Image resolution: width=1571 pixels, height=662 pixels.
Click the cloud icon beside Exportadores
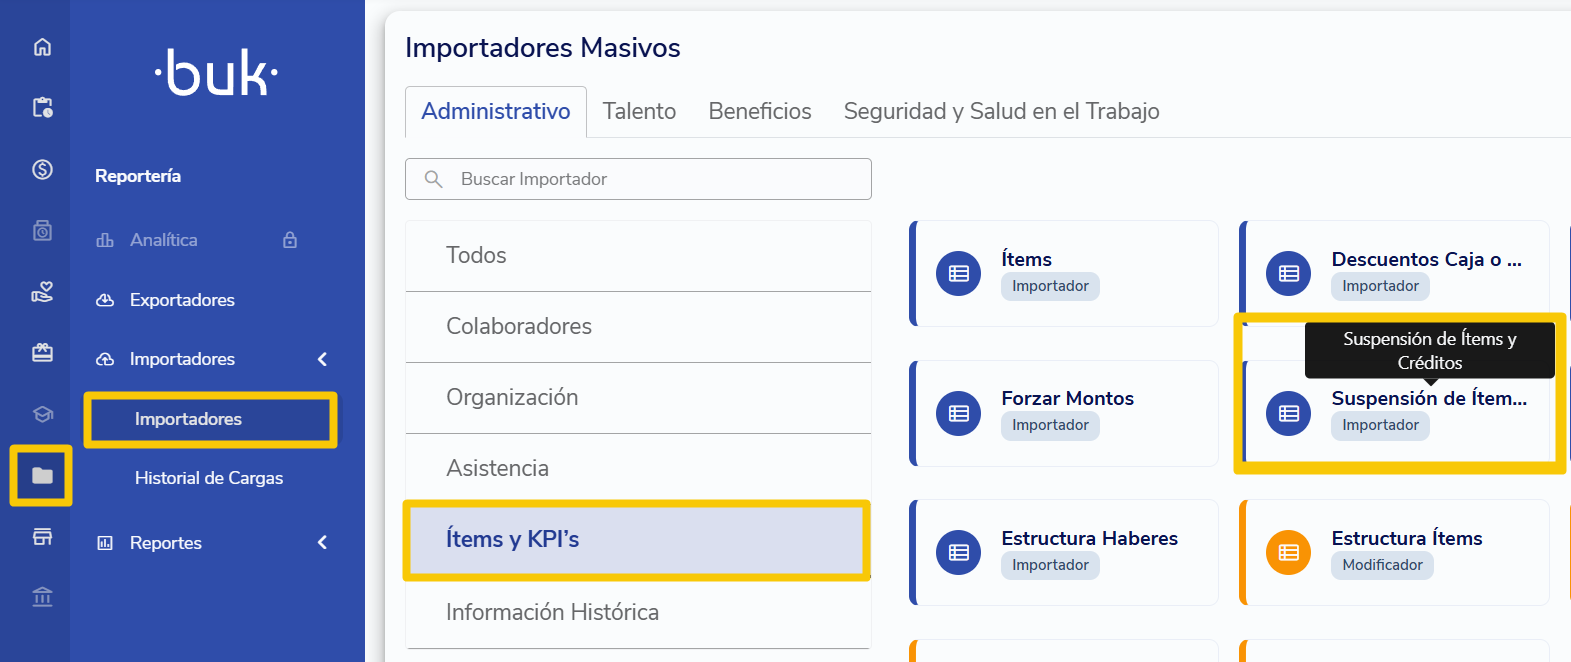pyautogui.click(x=105, y=300)
